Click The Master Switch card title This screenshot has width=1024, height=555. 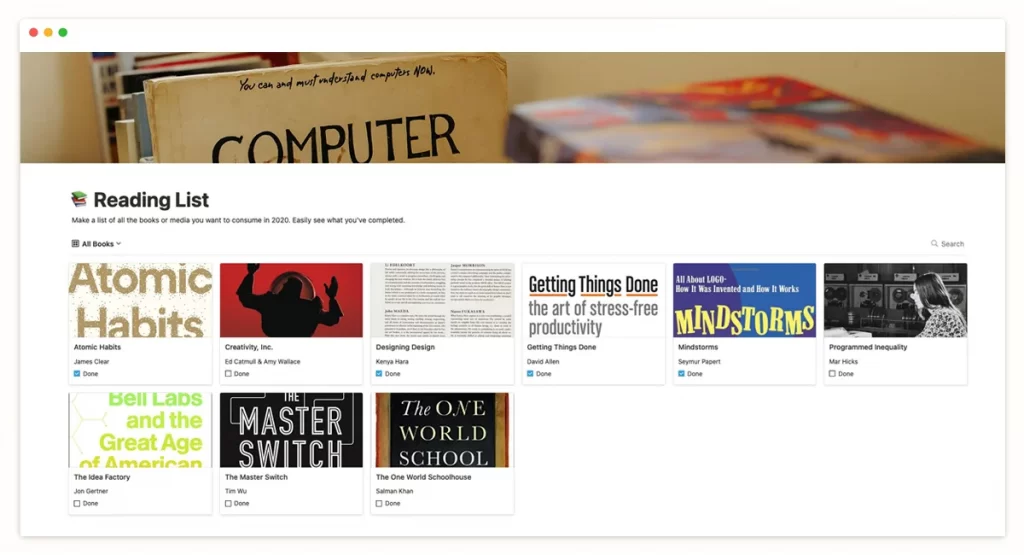click(x=256, y=477)
